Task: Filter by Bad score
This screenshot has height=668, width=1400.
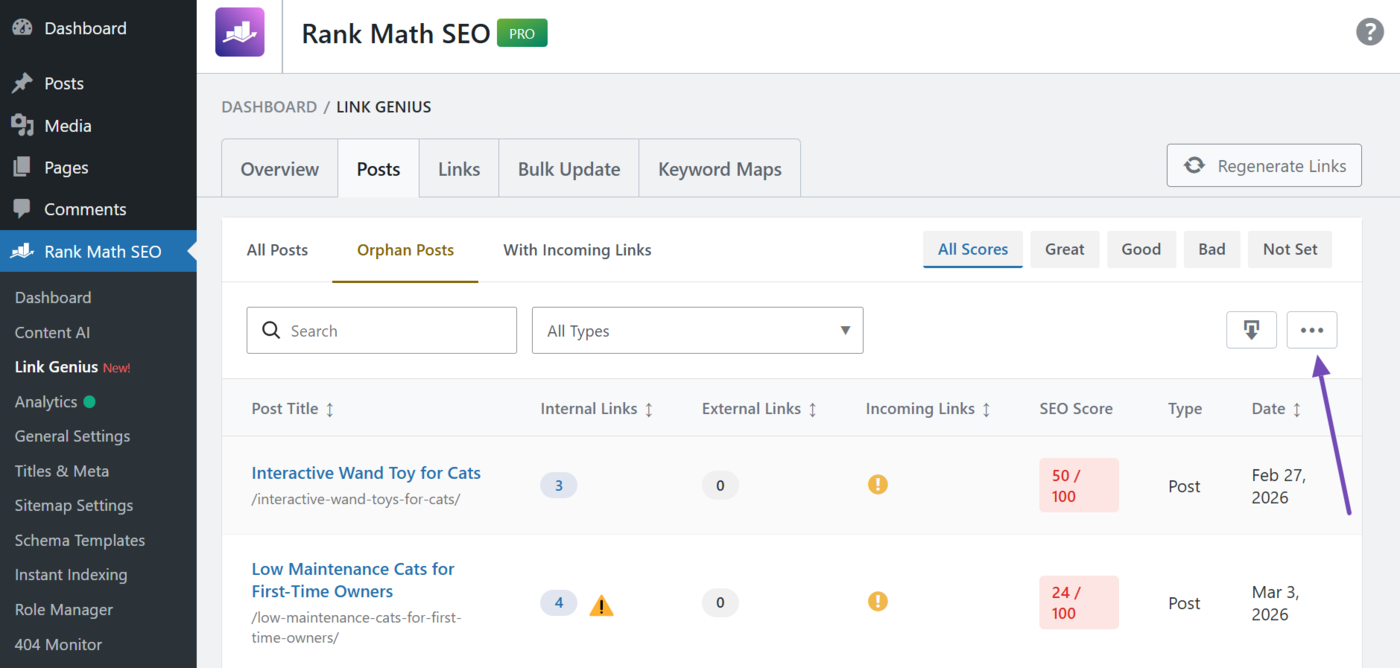Action: (1212, 249)
